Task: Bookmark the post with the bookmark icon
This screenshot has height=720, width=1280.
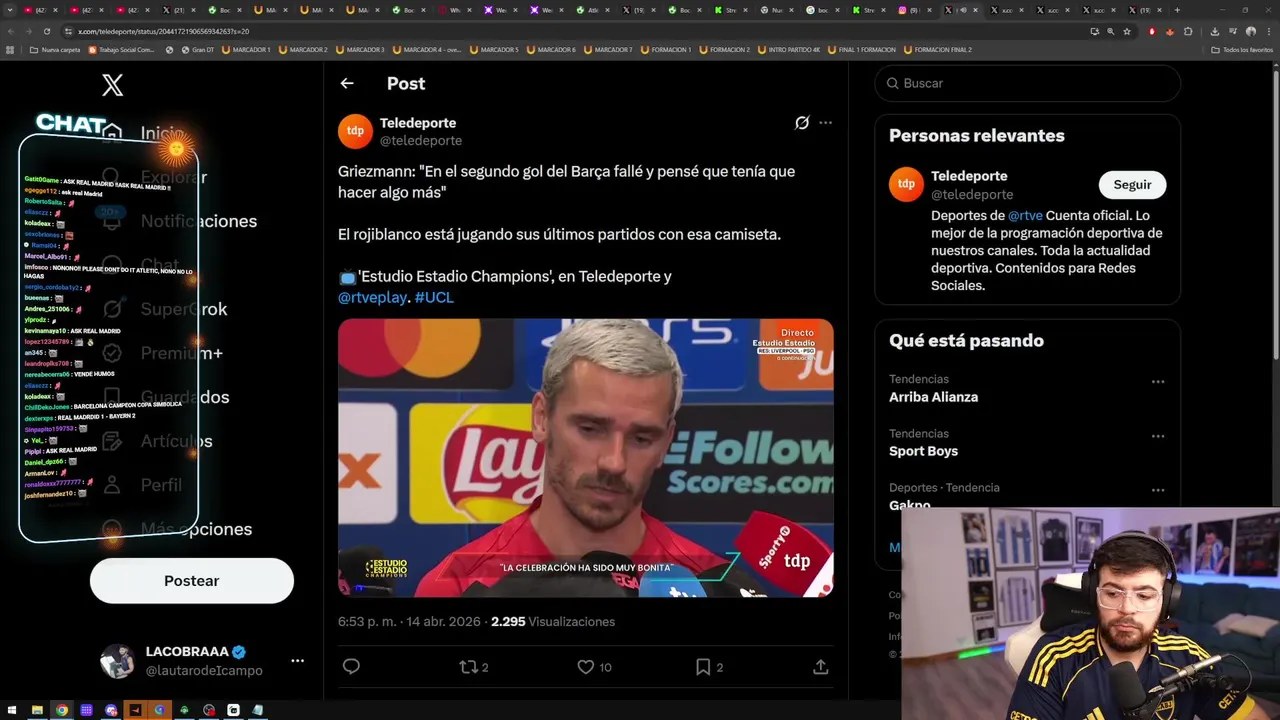Action: click(703, 667)
